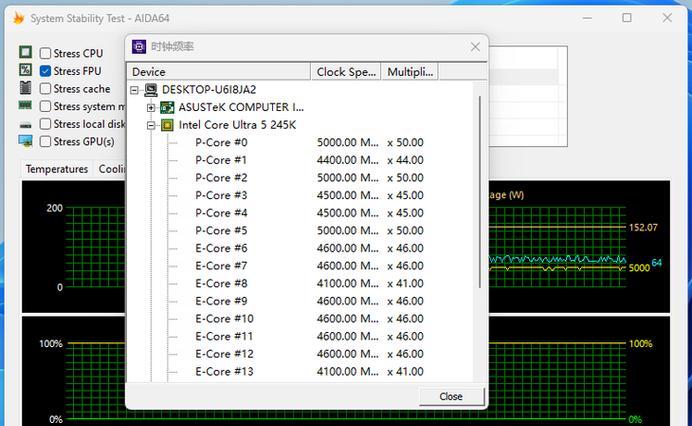Click the Device column header
Screen dimensions: 692x426
(219, 72)
